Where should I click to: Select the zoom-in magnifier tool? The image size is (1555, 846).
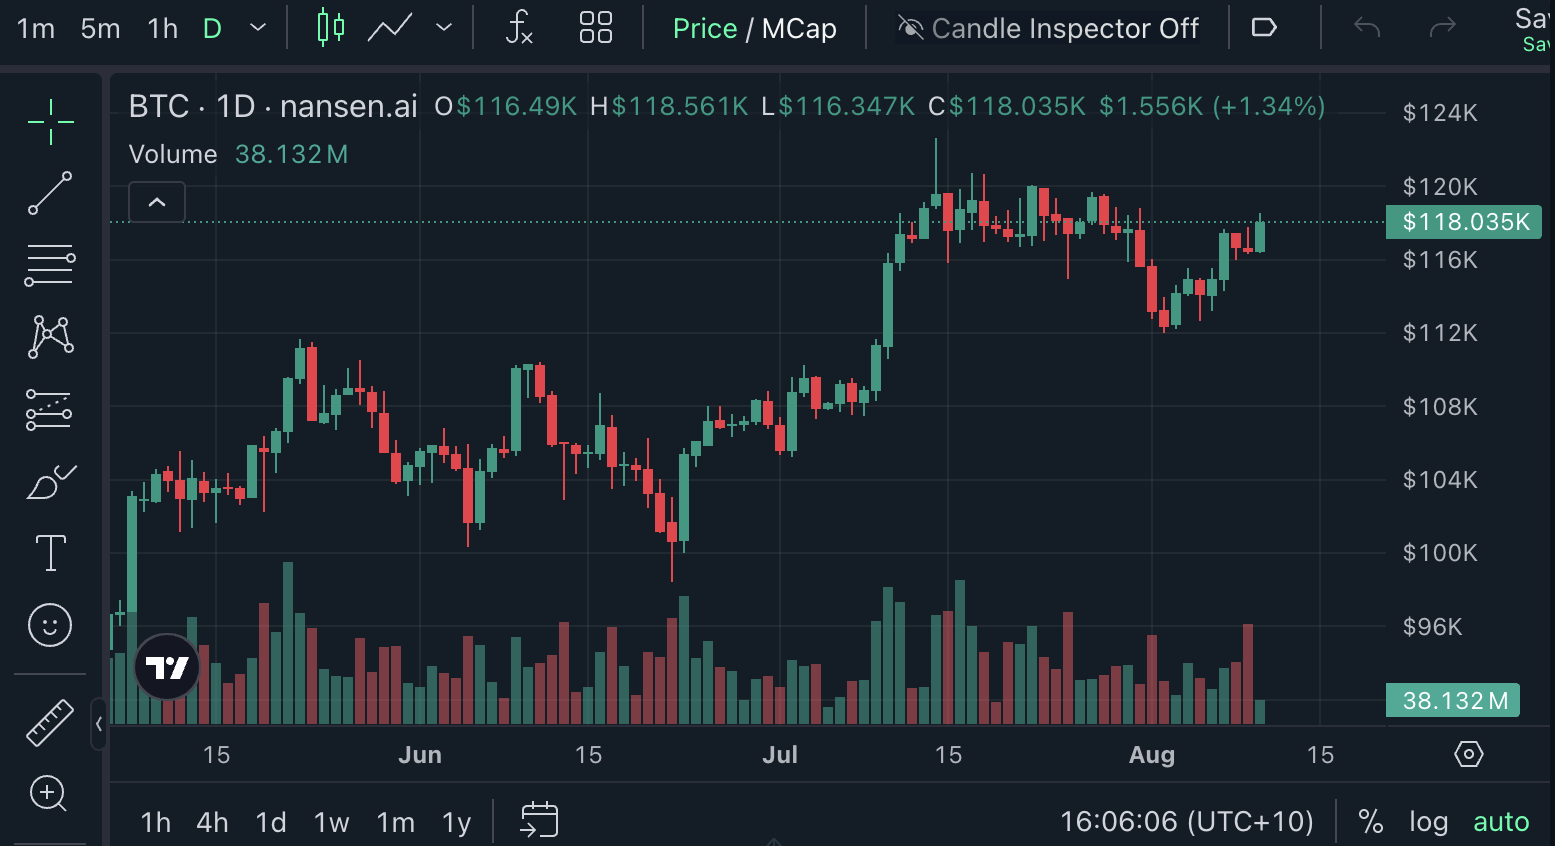coord(50,794)
